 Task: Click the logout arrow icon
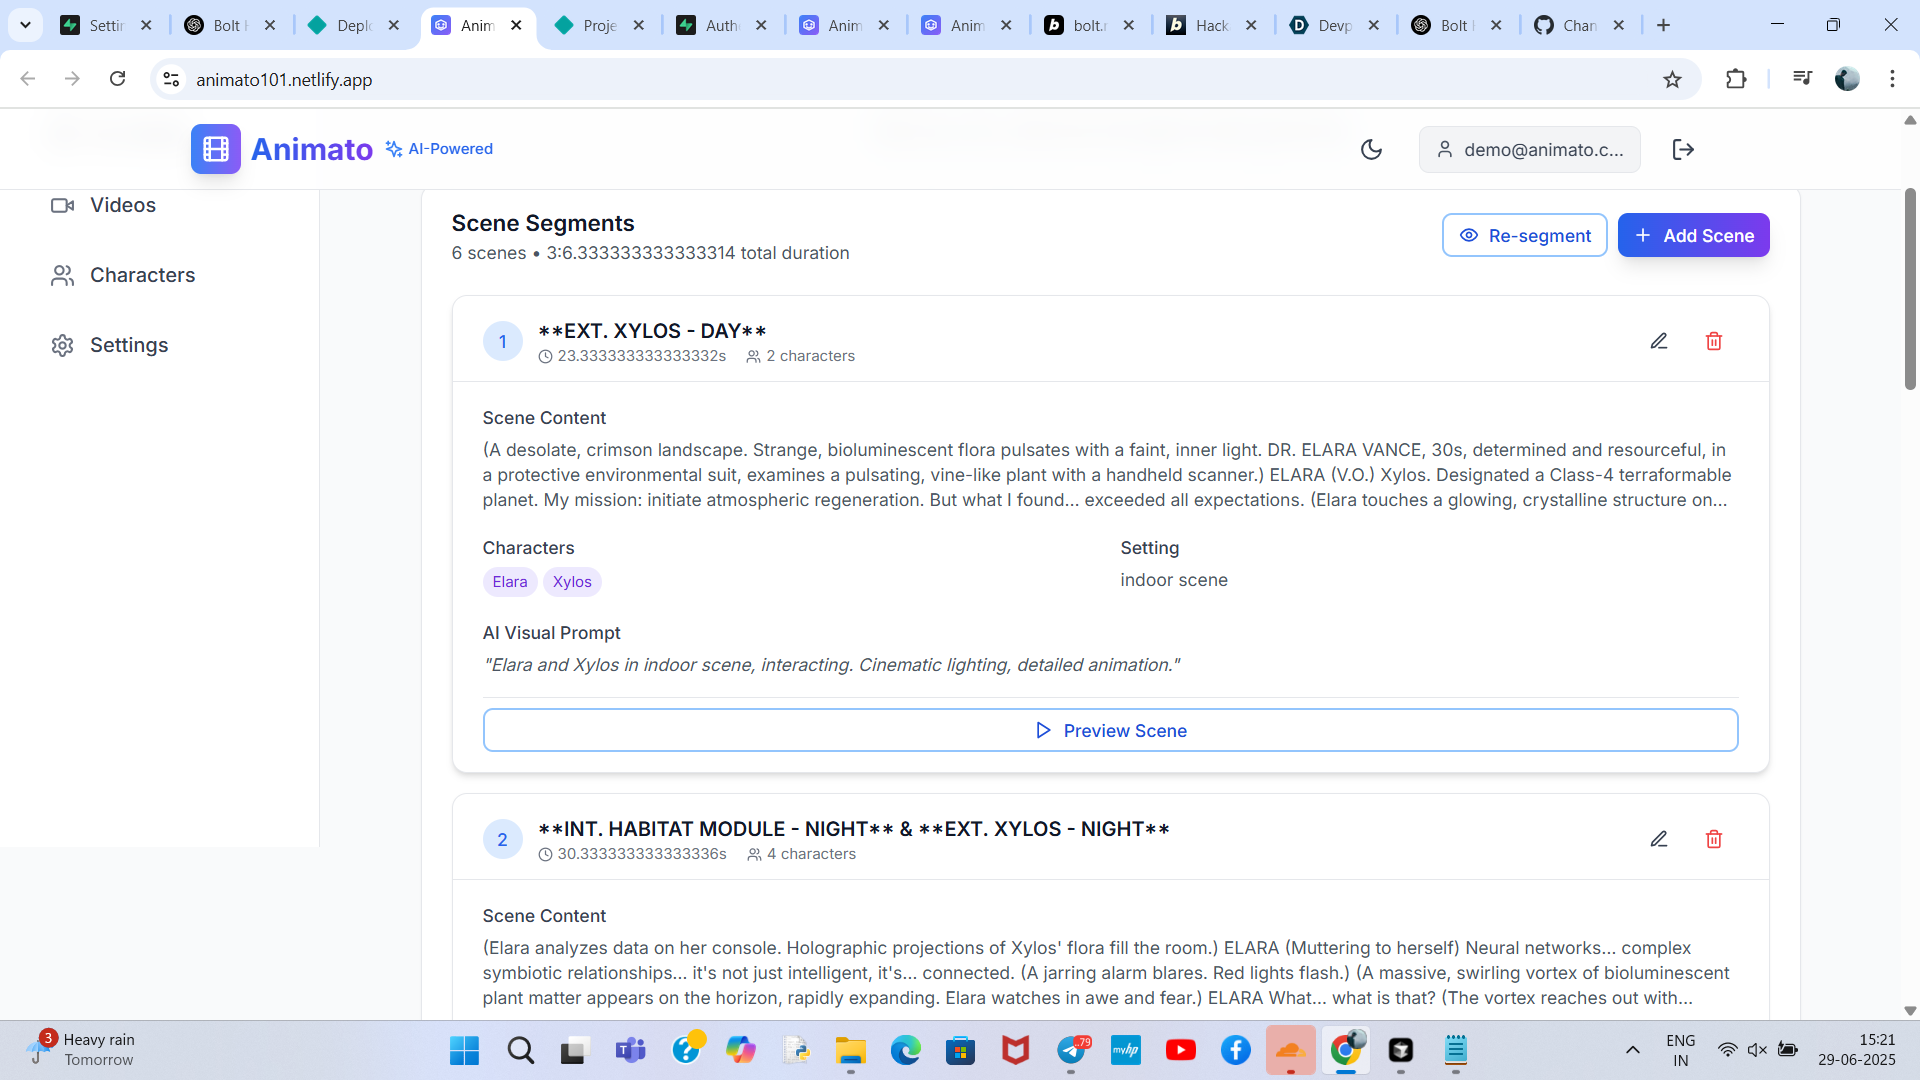pyautogui.click(x=1683, y=150)
